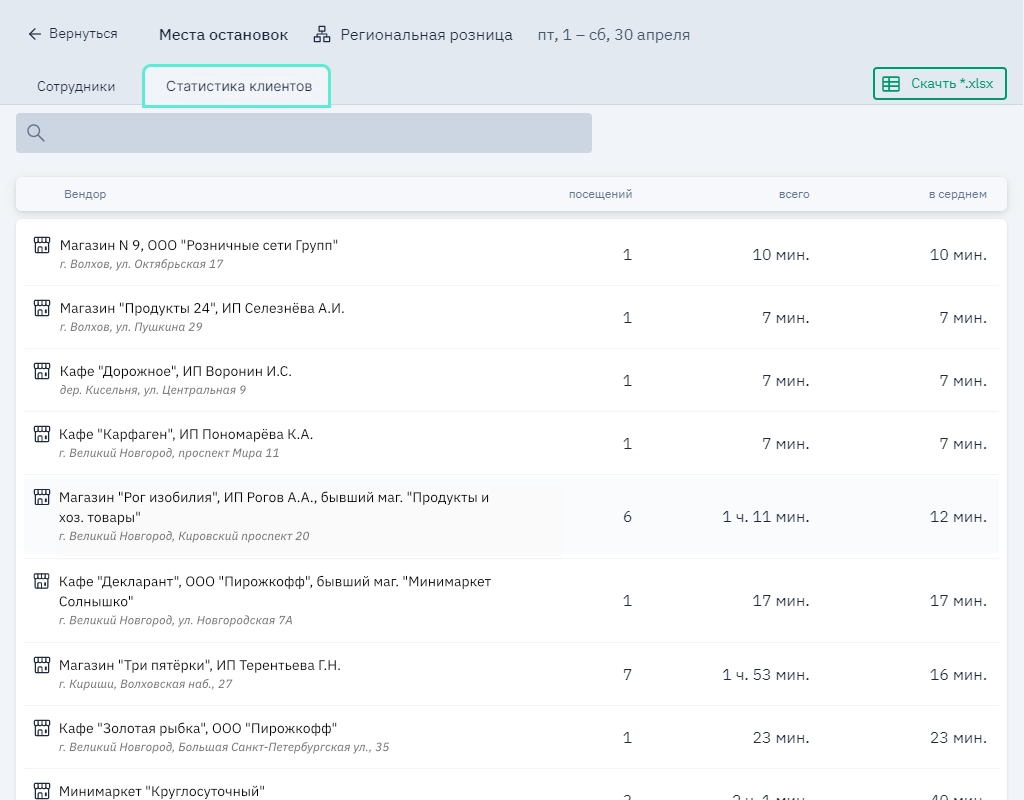Select the Статистика клиентов tab
1024x800 pixels.
[238, 87]
